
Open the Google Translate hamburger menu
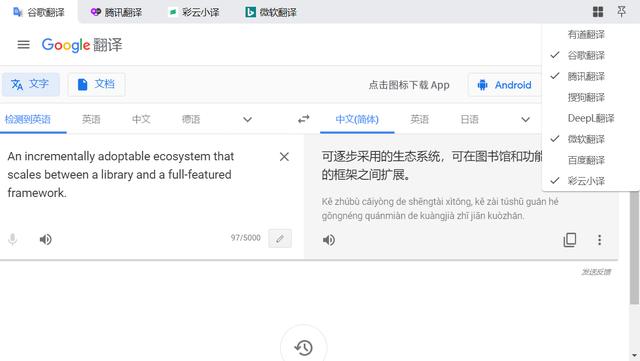click(x=23, y=45)
